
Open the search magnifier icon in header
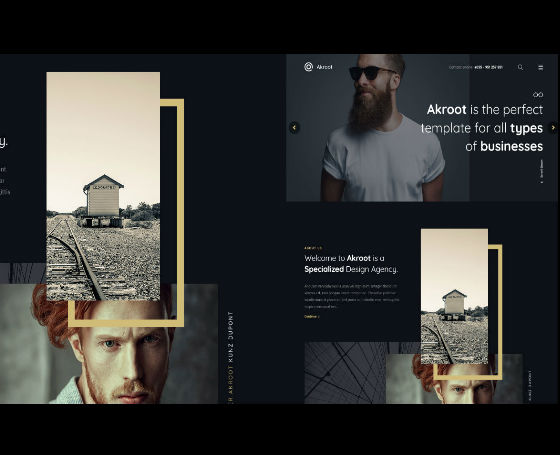pos(520,67)
